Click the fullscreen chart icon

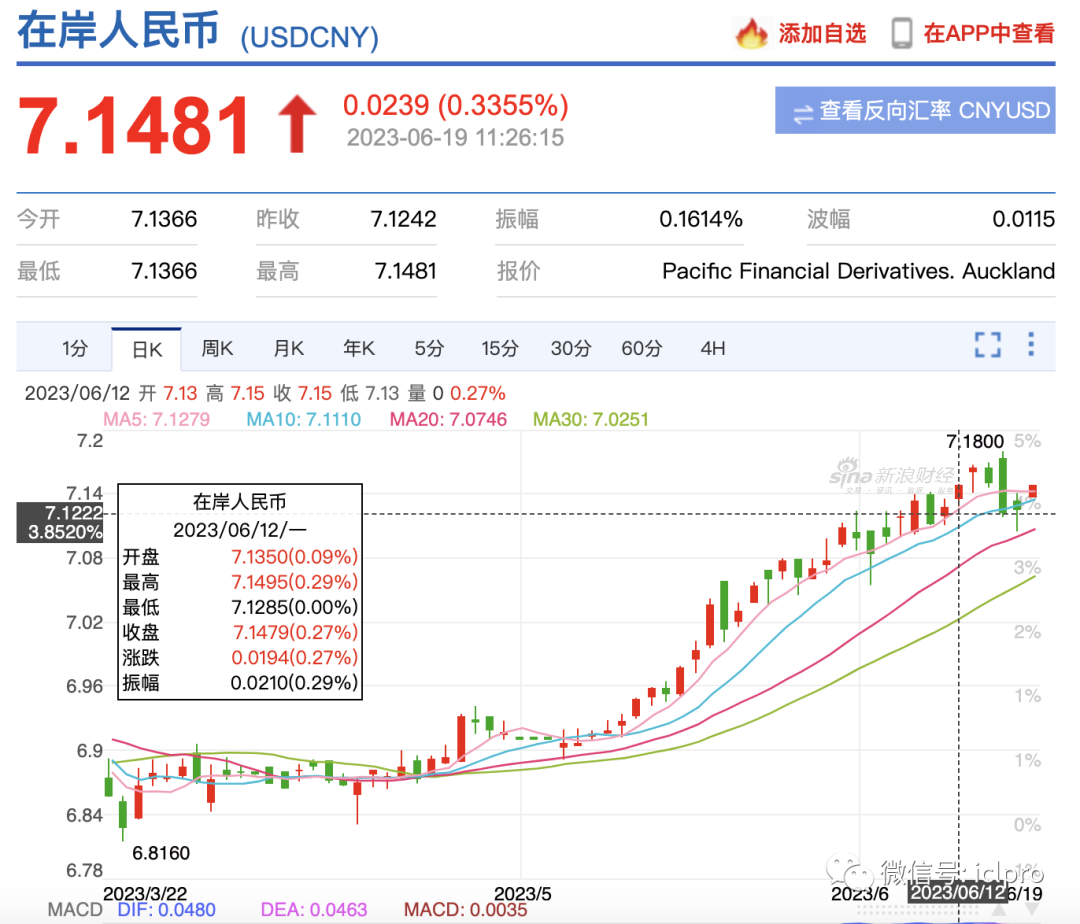click(987, 346)
